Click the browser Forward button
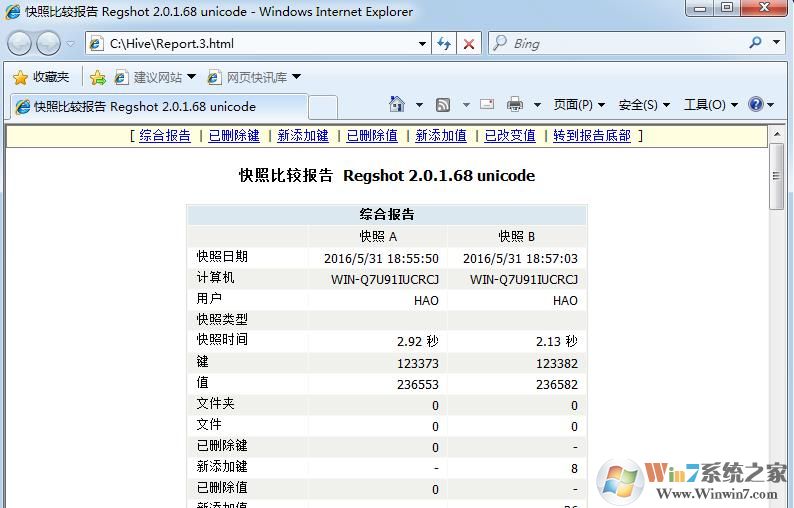The image size is (794, 508). [48, 43]
